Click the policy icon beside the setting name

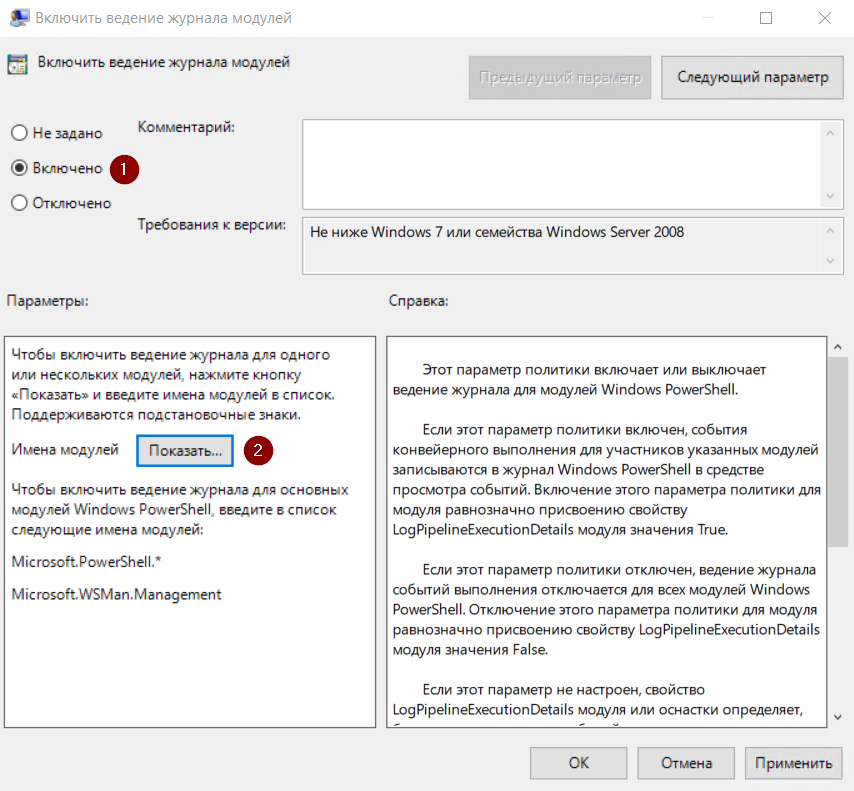pyautogui.click(x=17, y=64)
